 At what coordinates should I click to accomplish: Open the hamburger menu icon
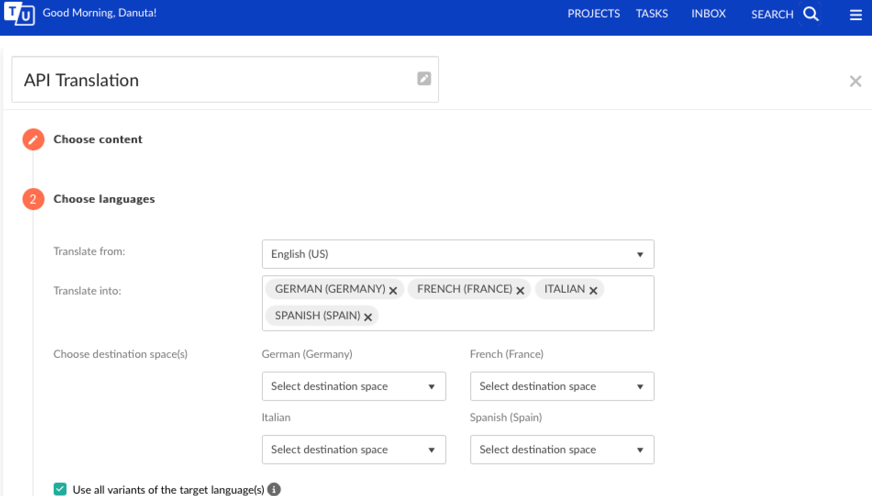click(856, 15)
